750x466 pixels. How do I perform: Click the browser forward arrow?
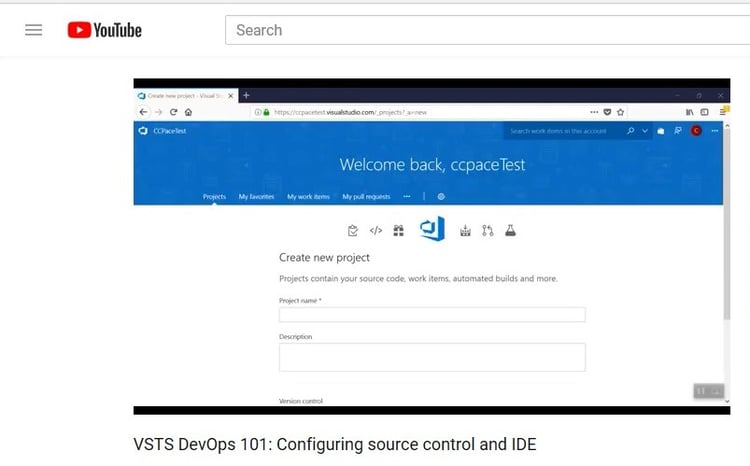point(159,112)
